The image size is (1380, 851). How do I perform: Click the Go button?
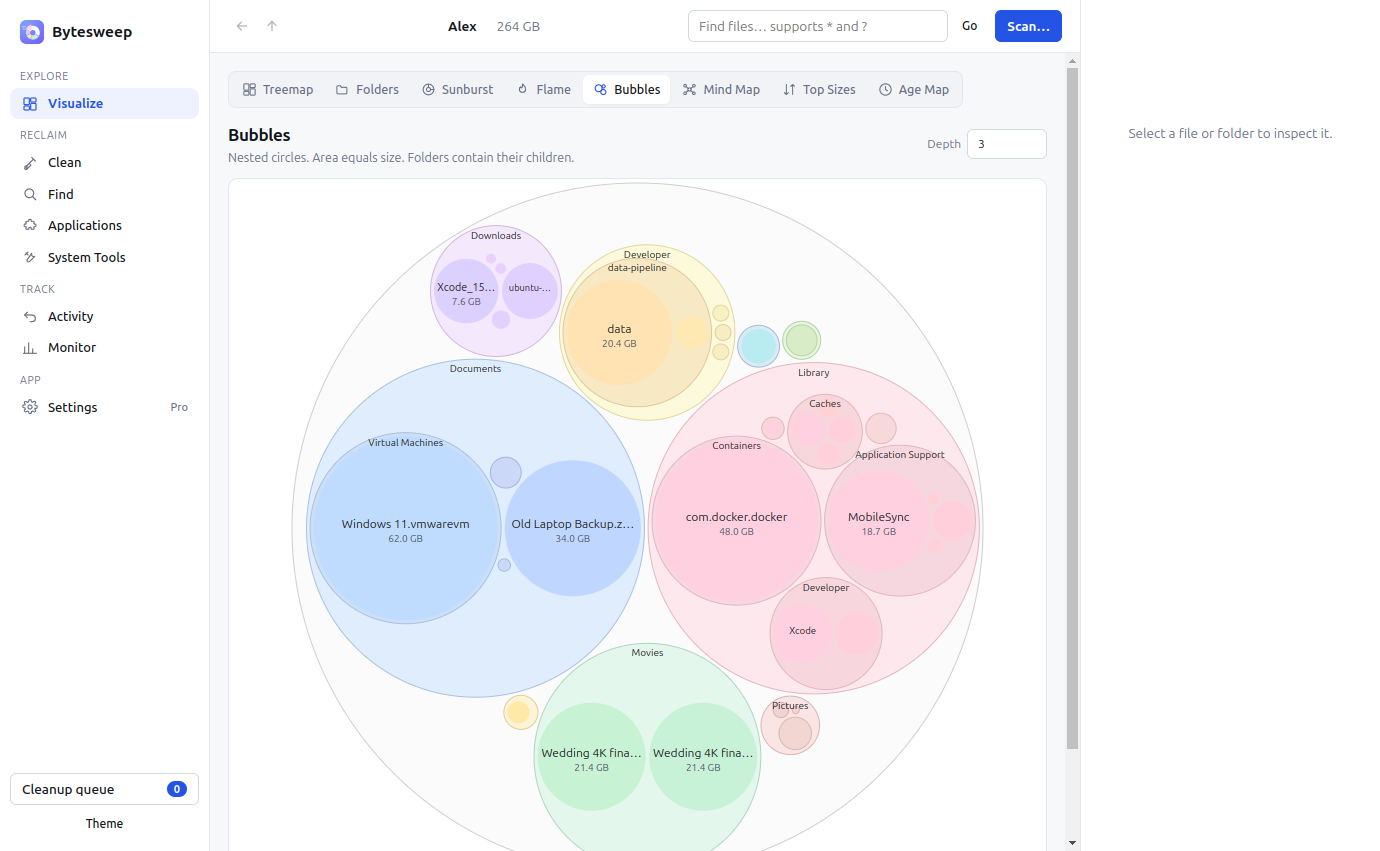969,26
